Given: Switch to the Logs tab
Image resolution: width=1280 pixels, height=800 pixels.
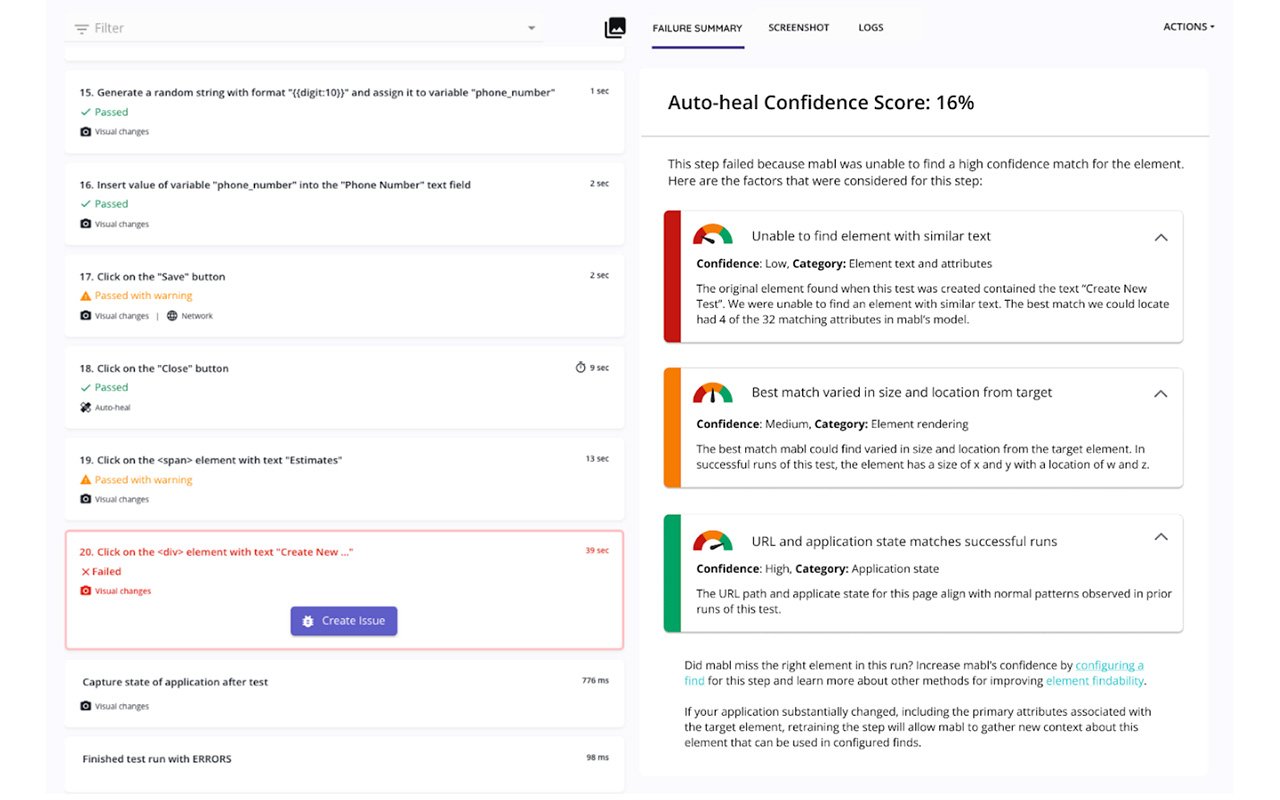Looking at the screenshot, I should (x=870, y=28).
